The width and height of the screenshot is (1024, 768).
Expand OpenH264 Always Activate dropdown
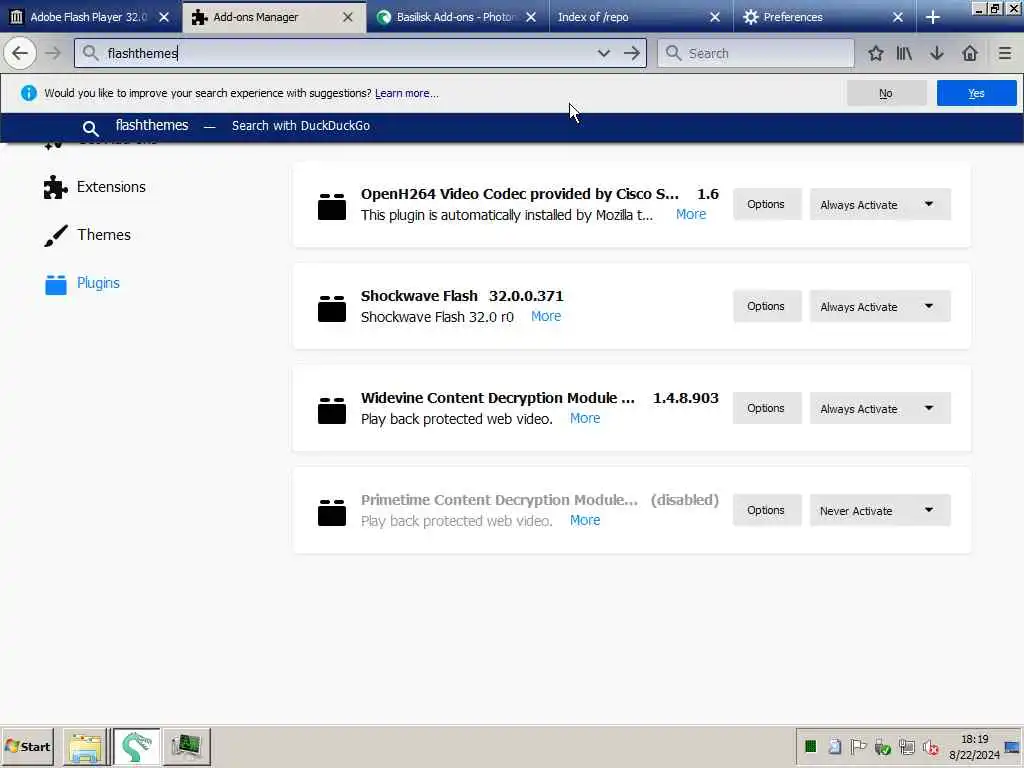tap(880, 204)
